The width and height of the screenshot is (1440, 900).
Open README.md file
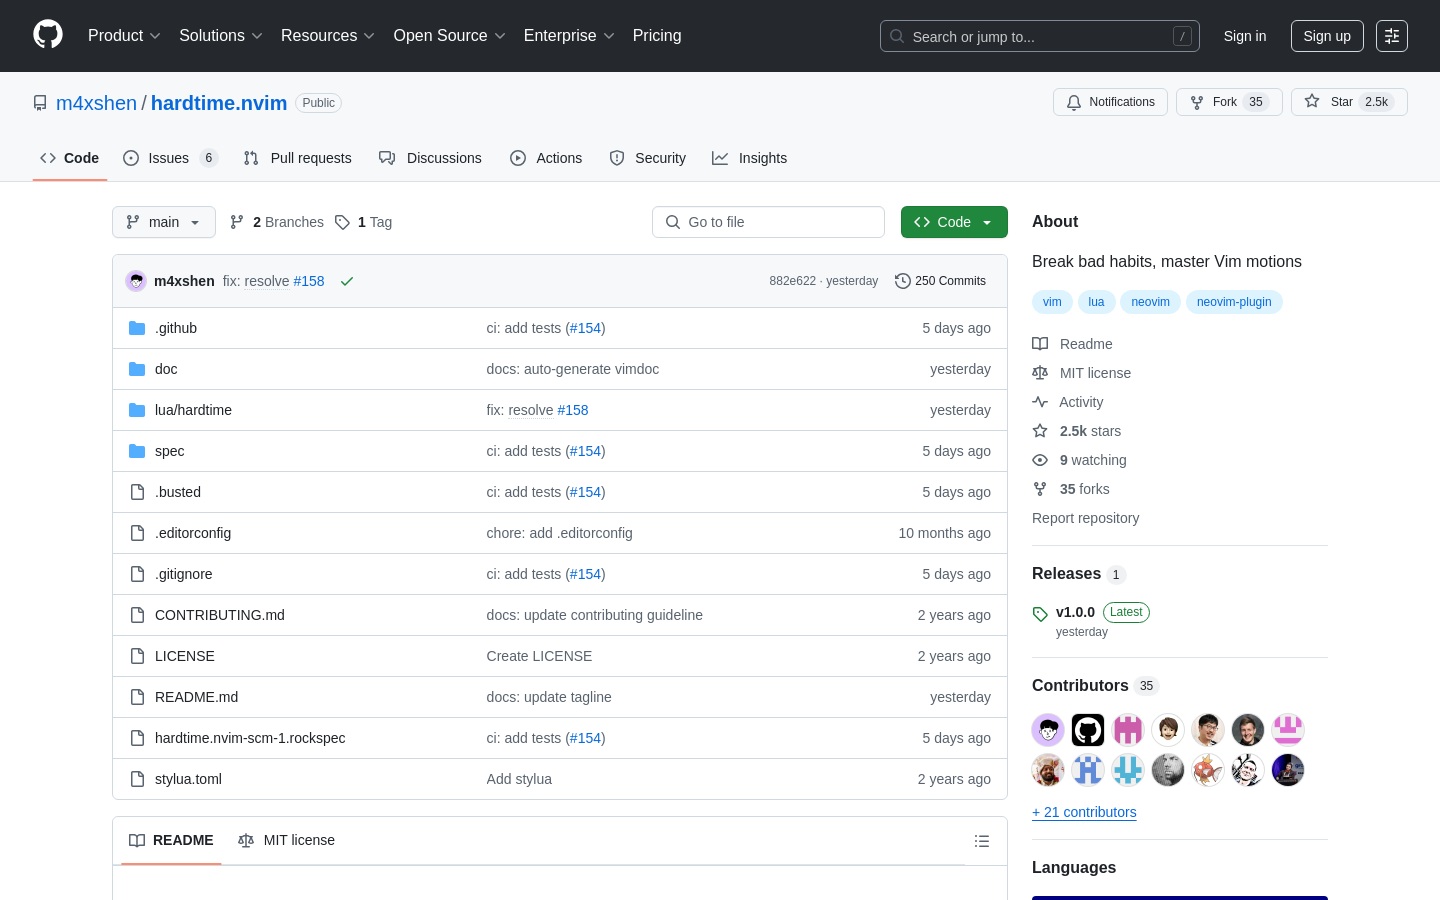click(x=196, y=697)
